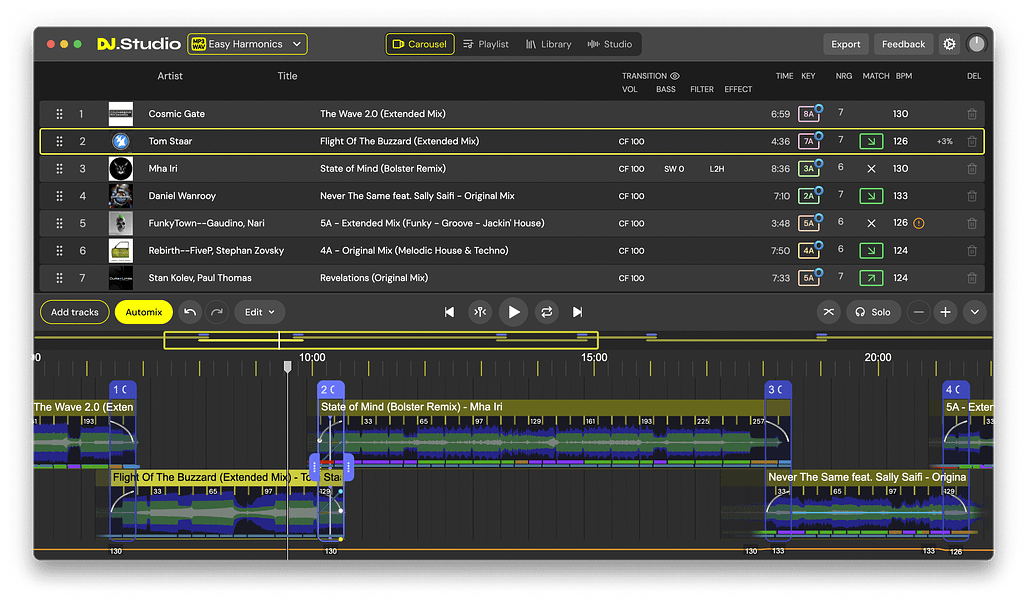1027x600 pixels.
Task: Click the Automix button
Action: (x=143, y=312)
